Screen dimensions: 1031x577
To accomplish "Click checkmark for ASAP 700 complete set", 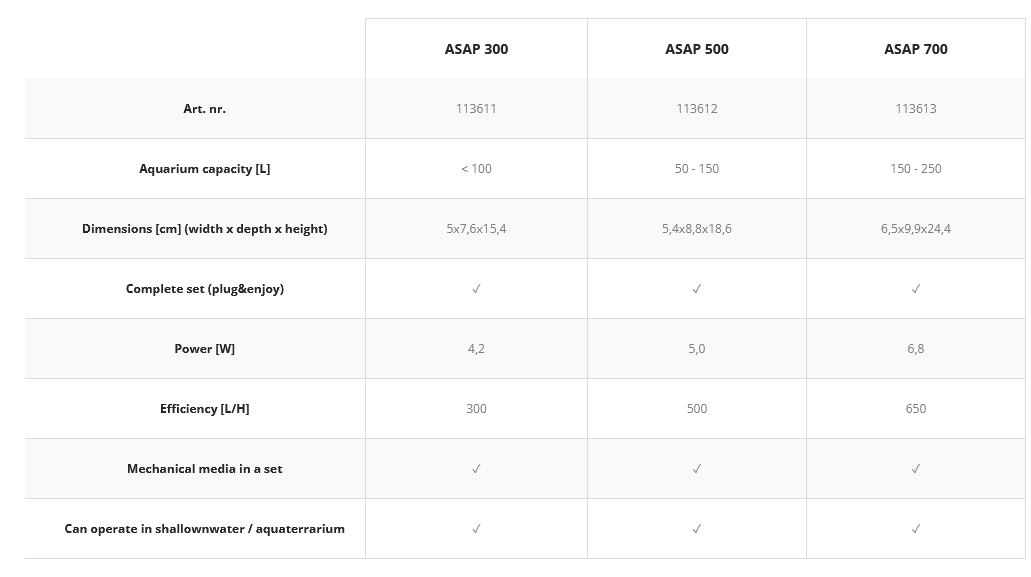I will click(x=916, y=289).
